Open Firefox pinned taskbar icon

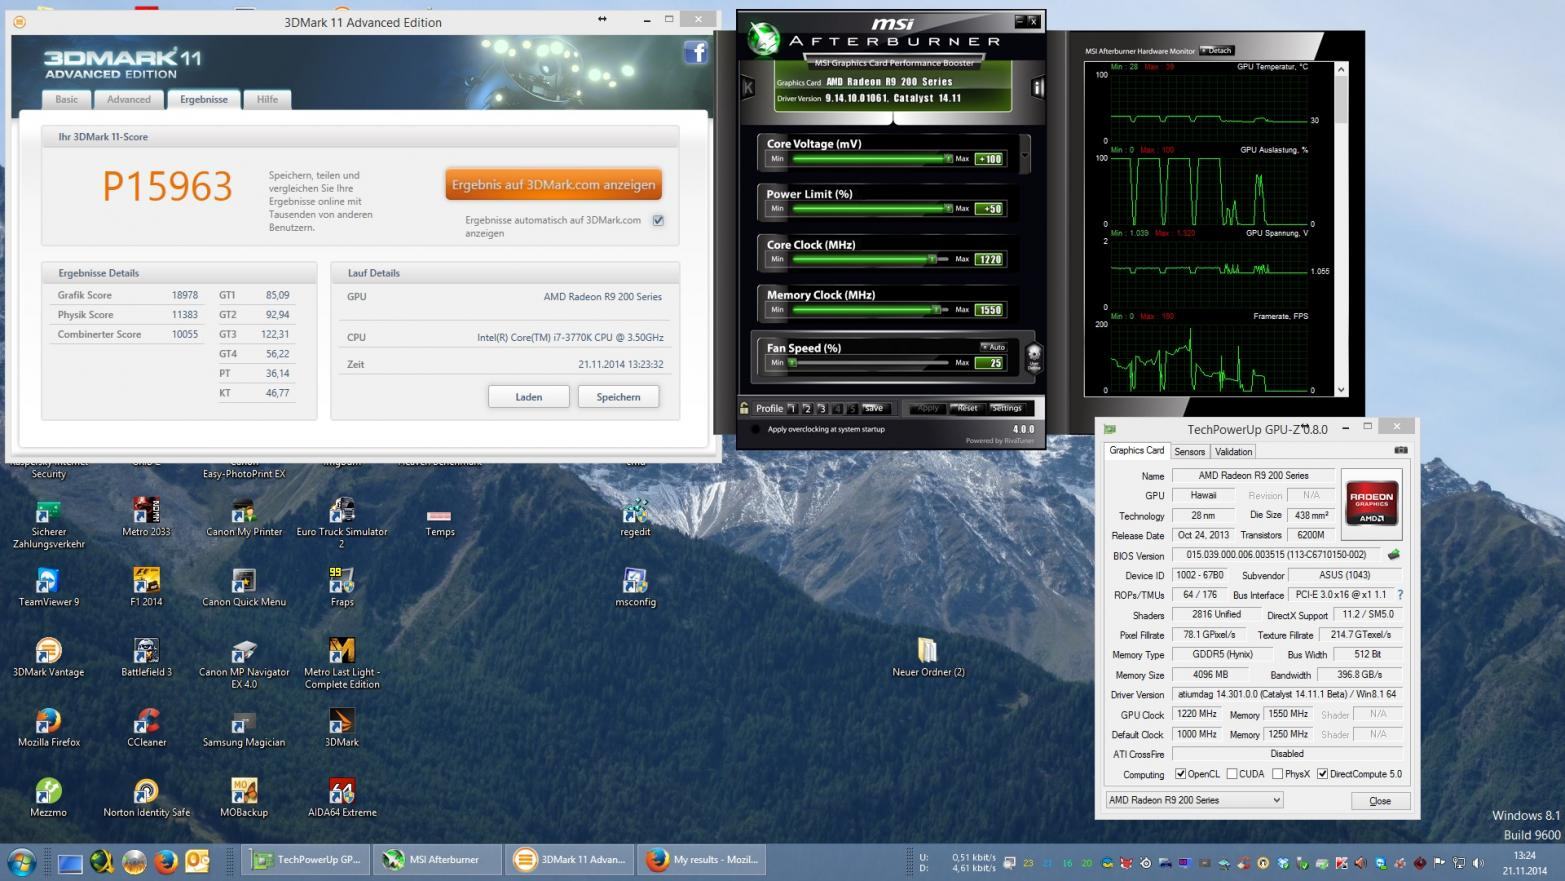click(x=166, y=861)
